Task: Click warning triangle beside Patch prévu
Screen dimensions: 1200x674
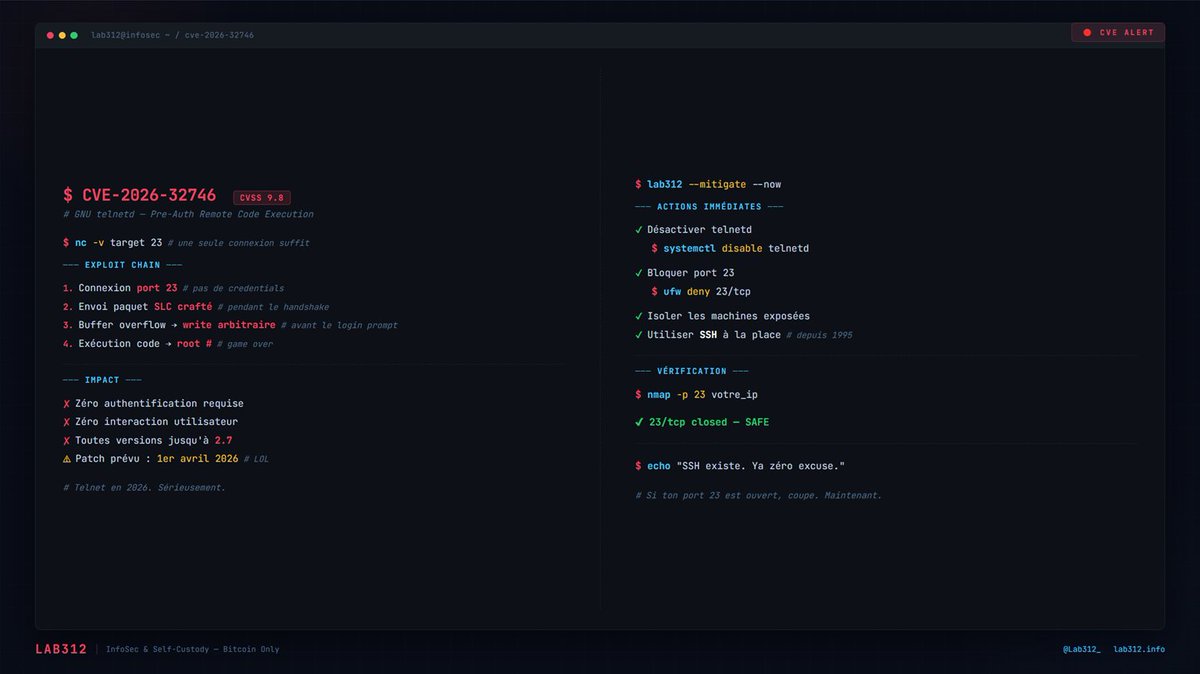Action: tap(67, 459)
